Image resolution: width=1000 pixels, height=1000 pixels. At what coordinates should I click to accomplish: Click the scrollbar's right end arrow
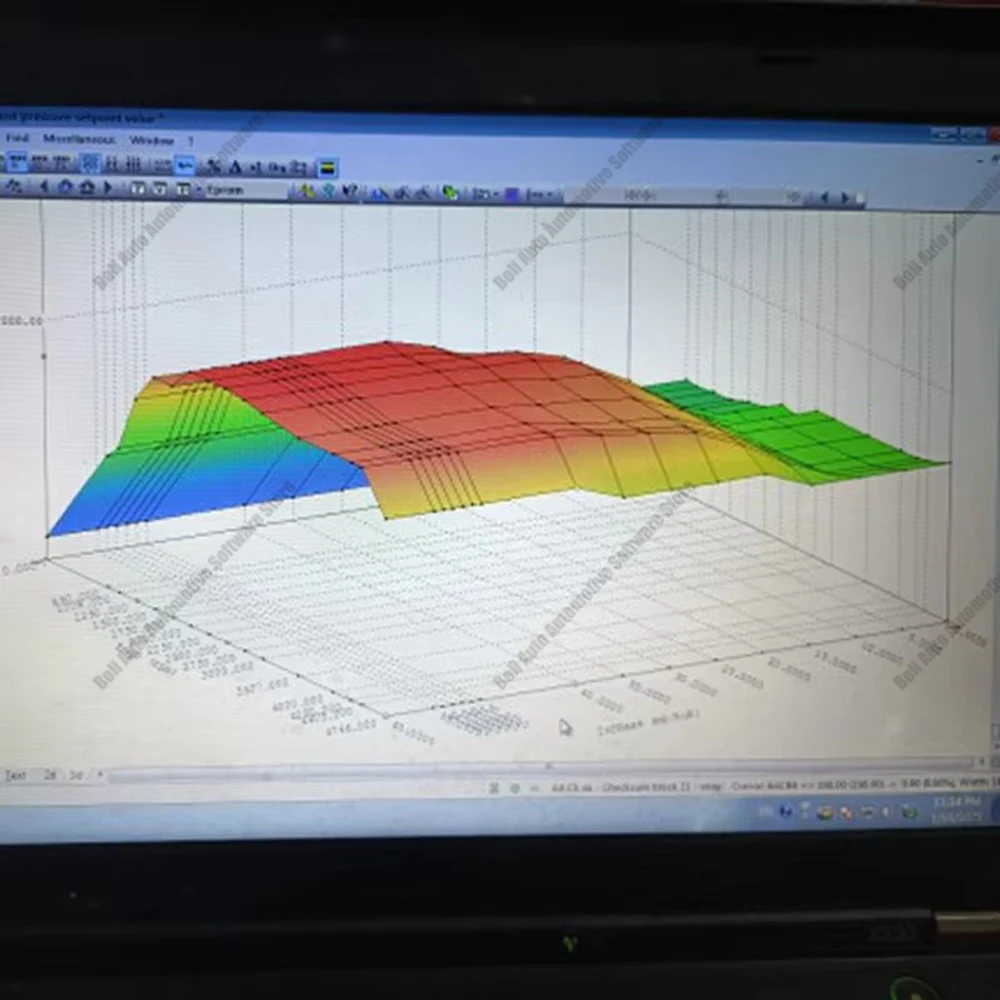(x=982, y=761)
